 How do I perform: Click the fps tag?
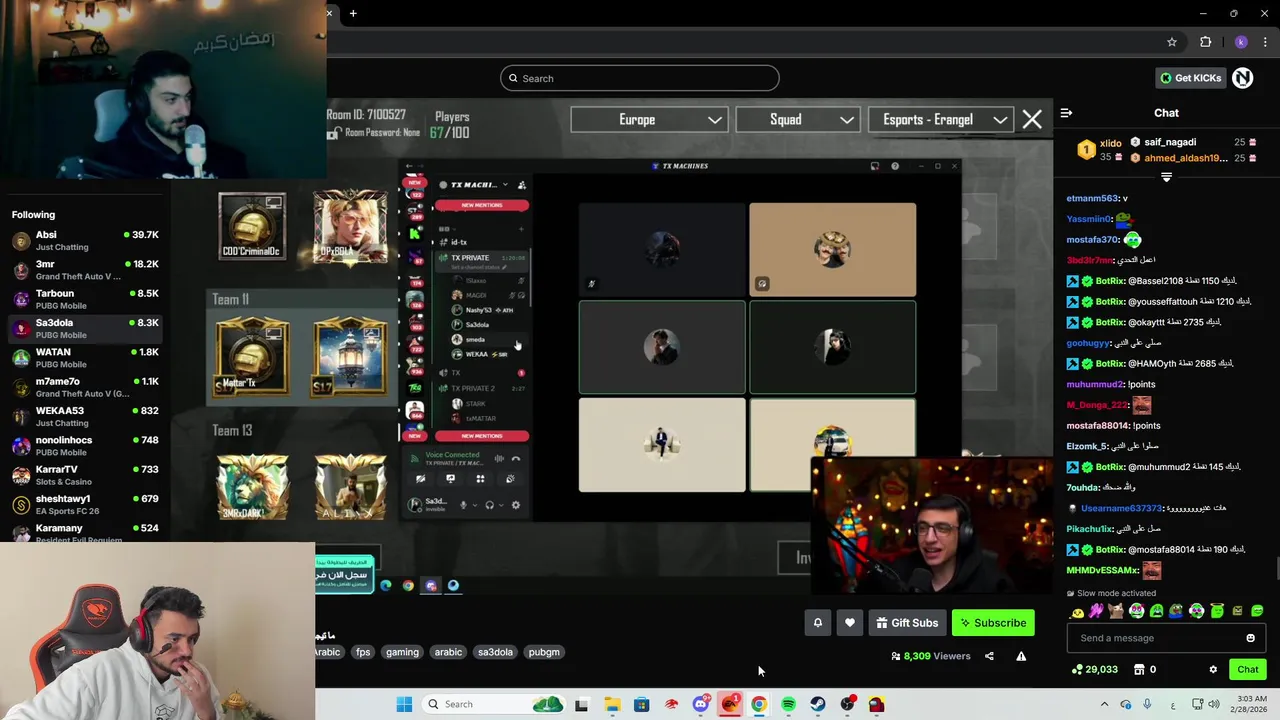tap(363, 652)
